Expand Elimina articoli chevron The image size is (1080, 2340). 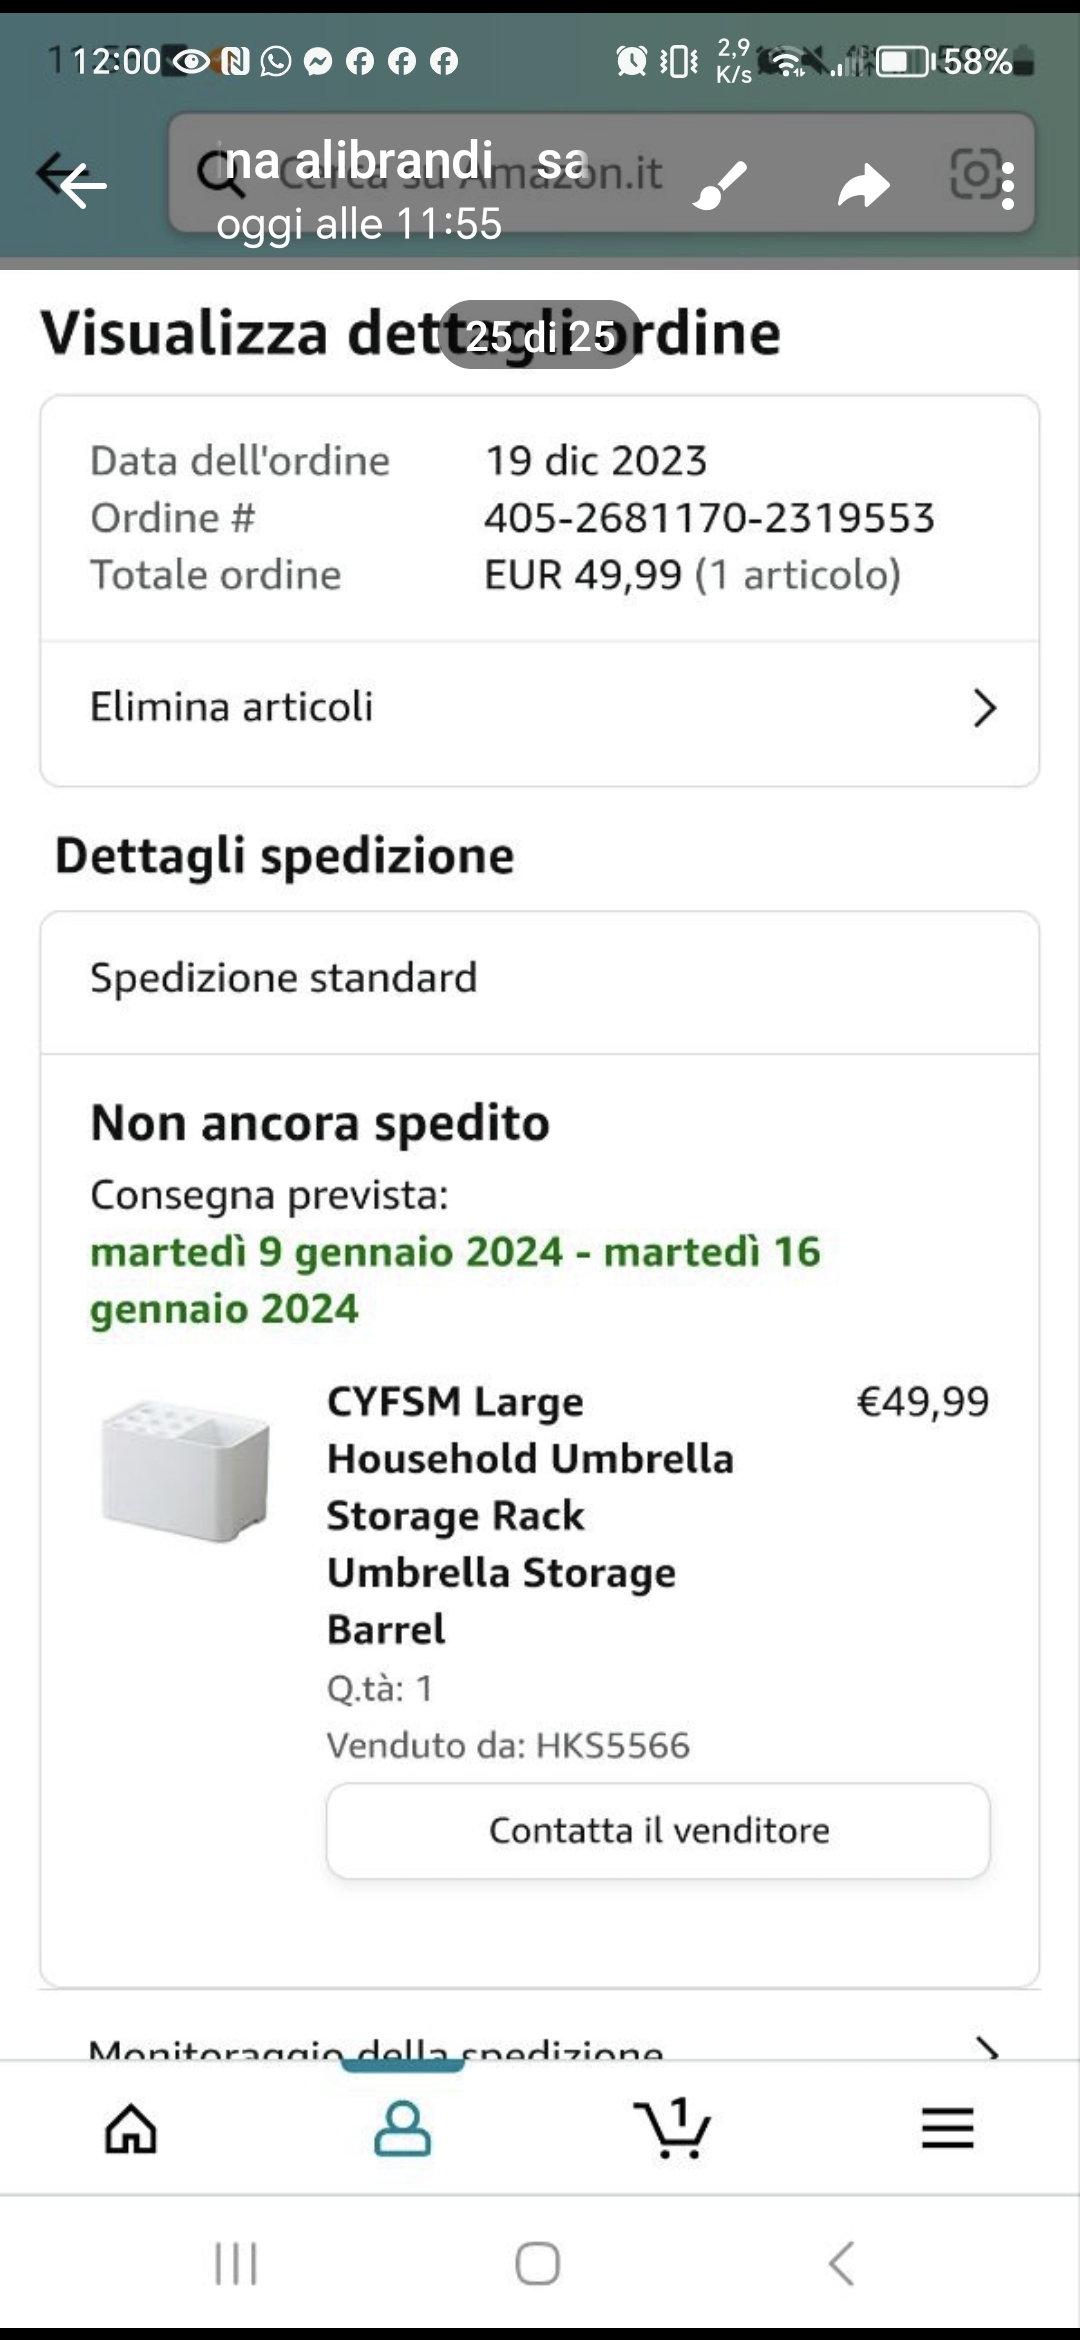coord(984,708)
